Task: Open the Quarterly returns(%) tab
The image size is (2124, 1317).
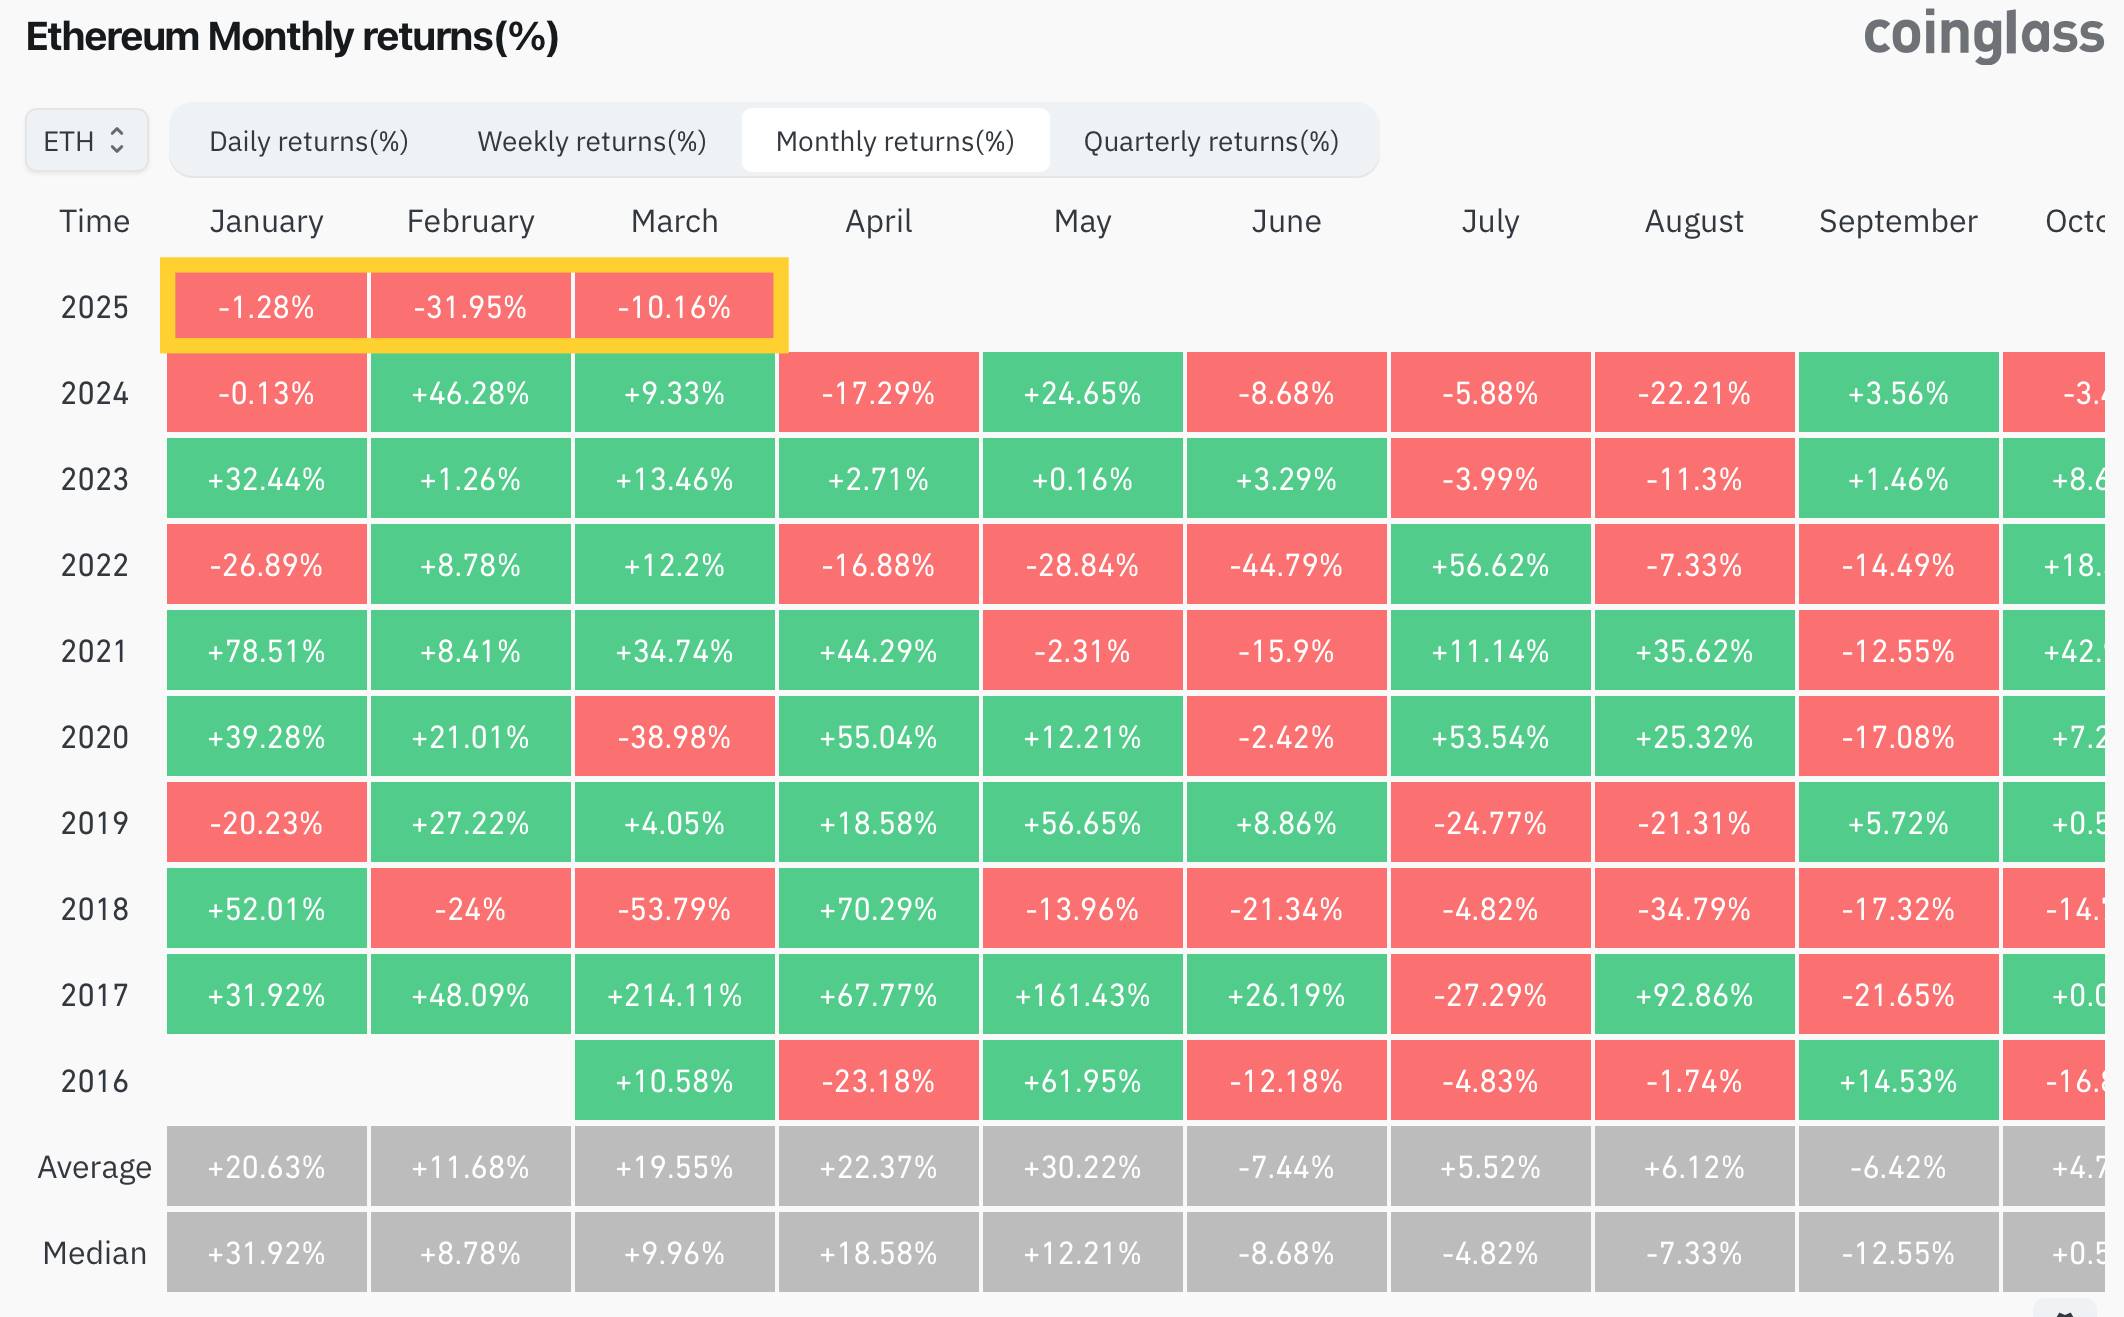Action: pyautogui.click(x=1210, y=141)
